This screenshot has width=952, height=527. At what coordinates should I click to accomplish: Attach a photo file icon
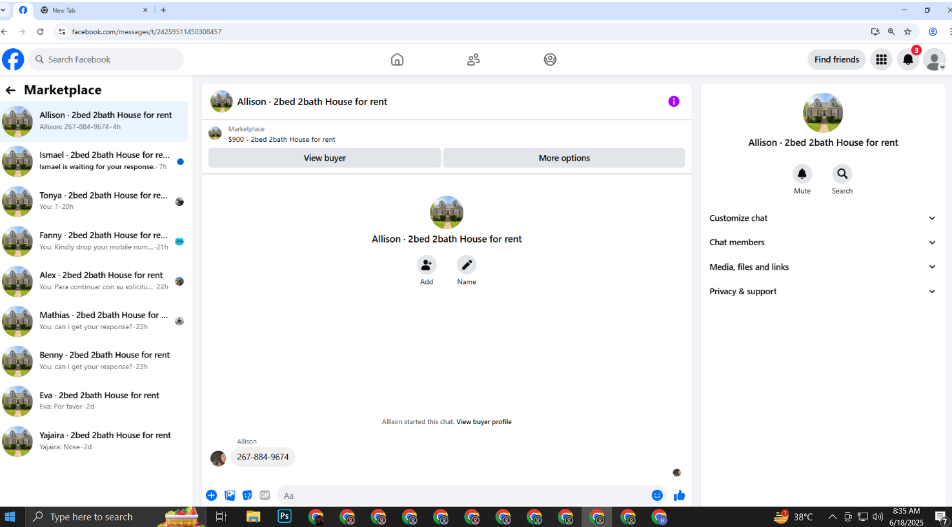[230, 495]
